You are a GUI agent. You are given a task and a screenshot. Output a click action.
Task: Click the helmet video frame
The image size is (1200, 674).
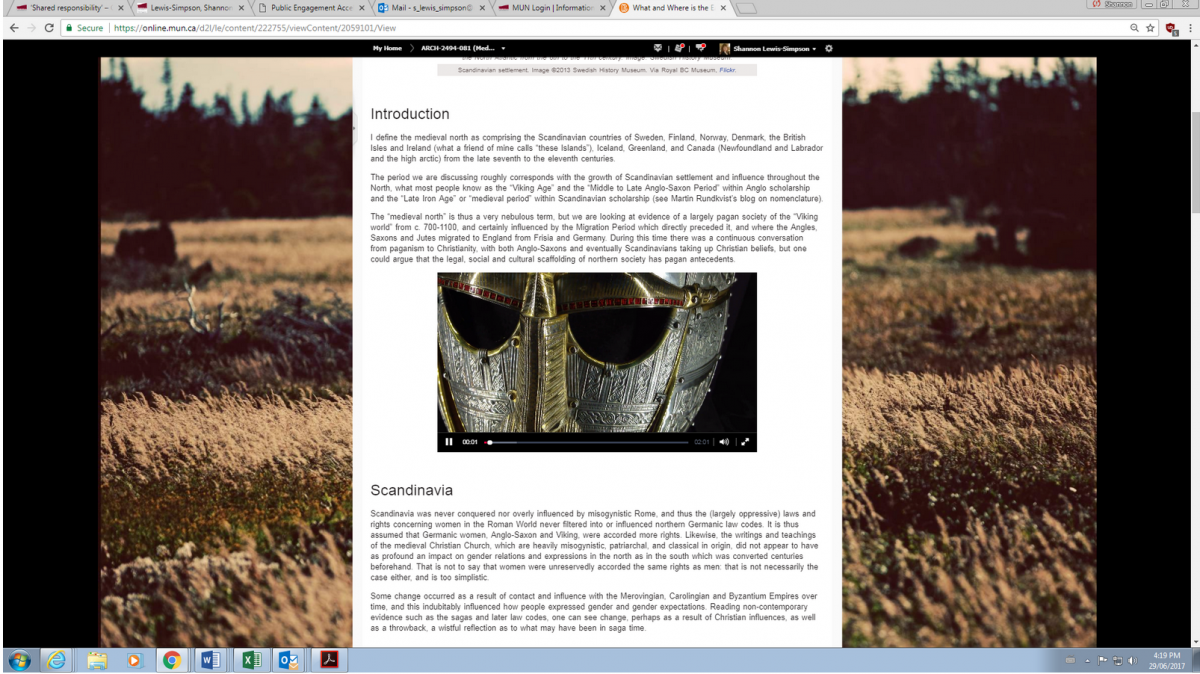coord(597,352)
